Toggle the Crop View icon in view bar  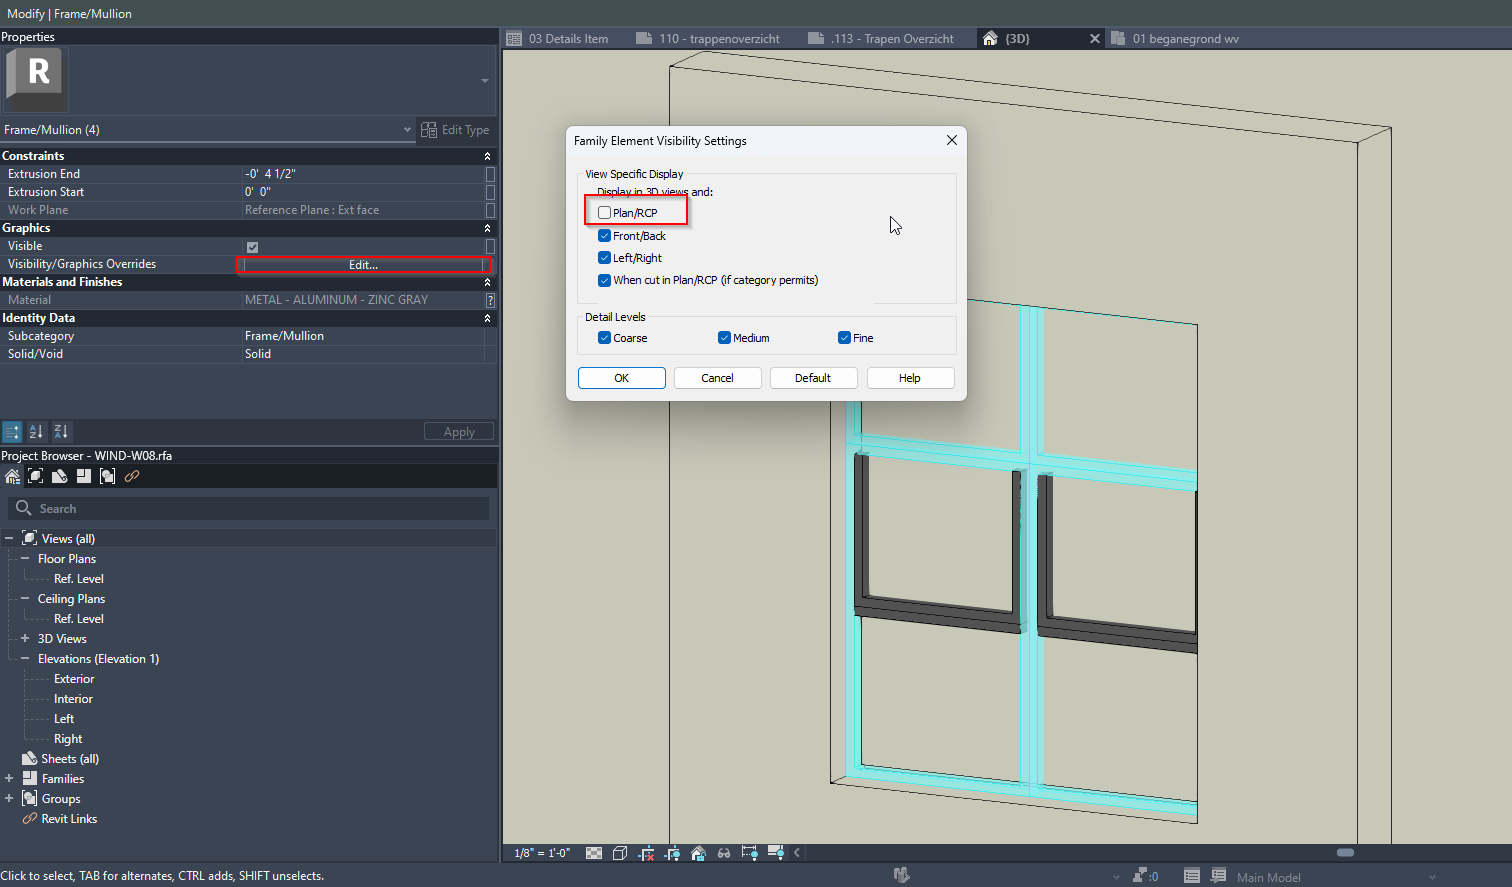tap(646, 853)
